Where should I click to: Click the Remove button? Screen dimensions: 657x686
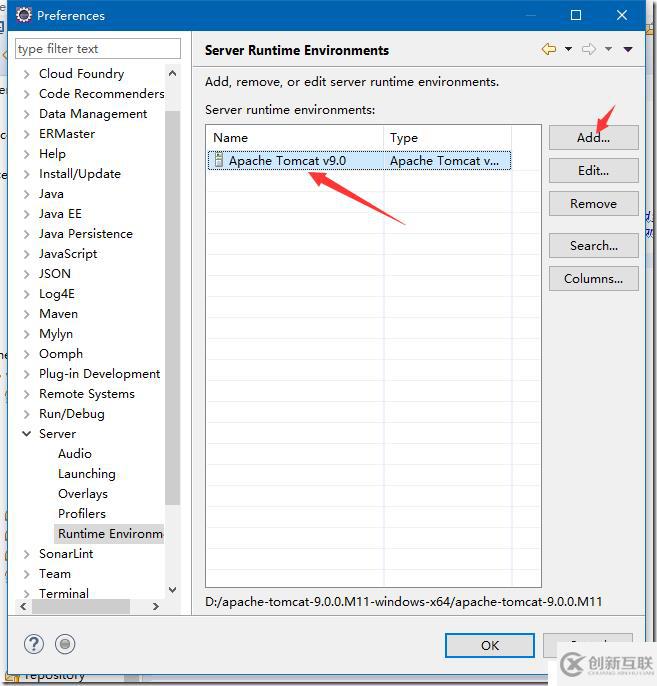(594, 203)
